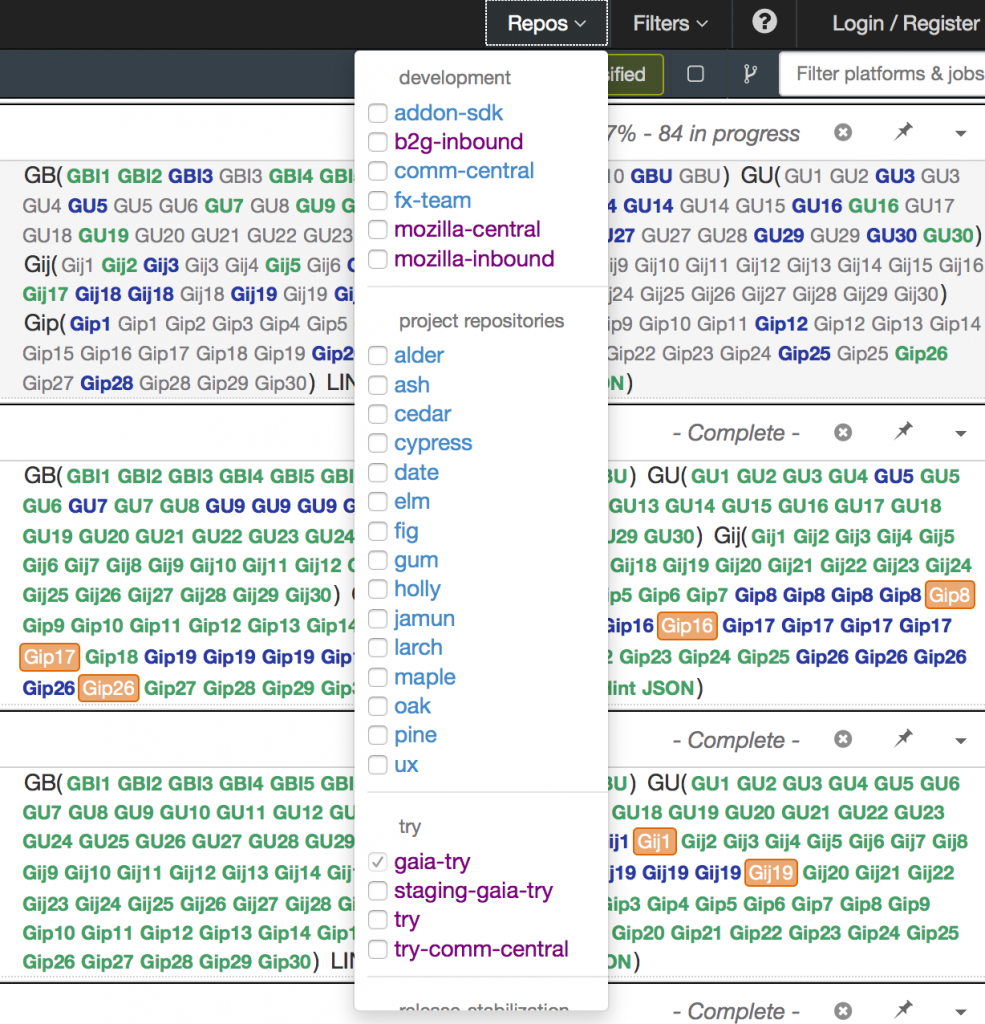This screenshot has width=985, height=1024.
Task: Check the mozilla-central repo checkbox
Action: (378, 229)
